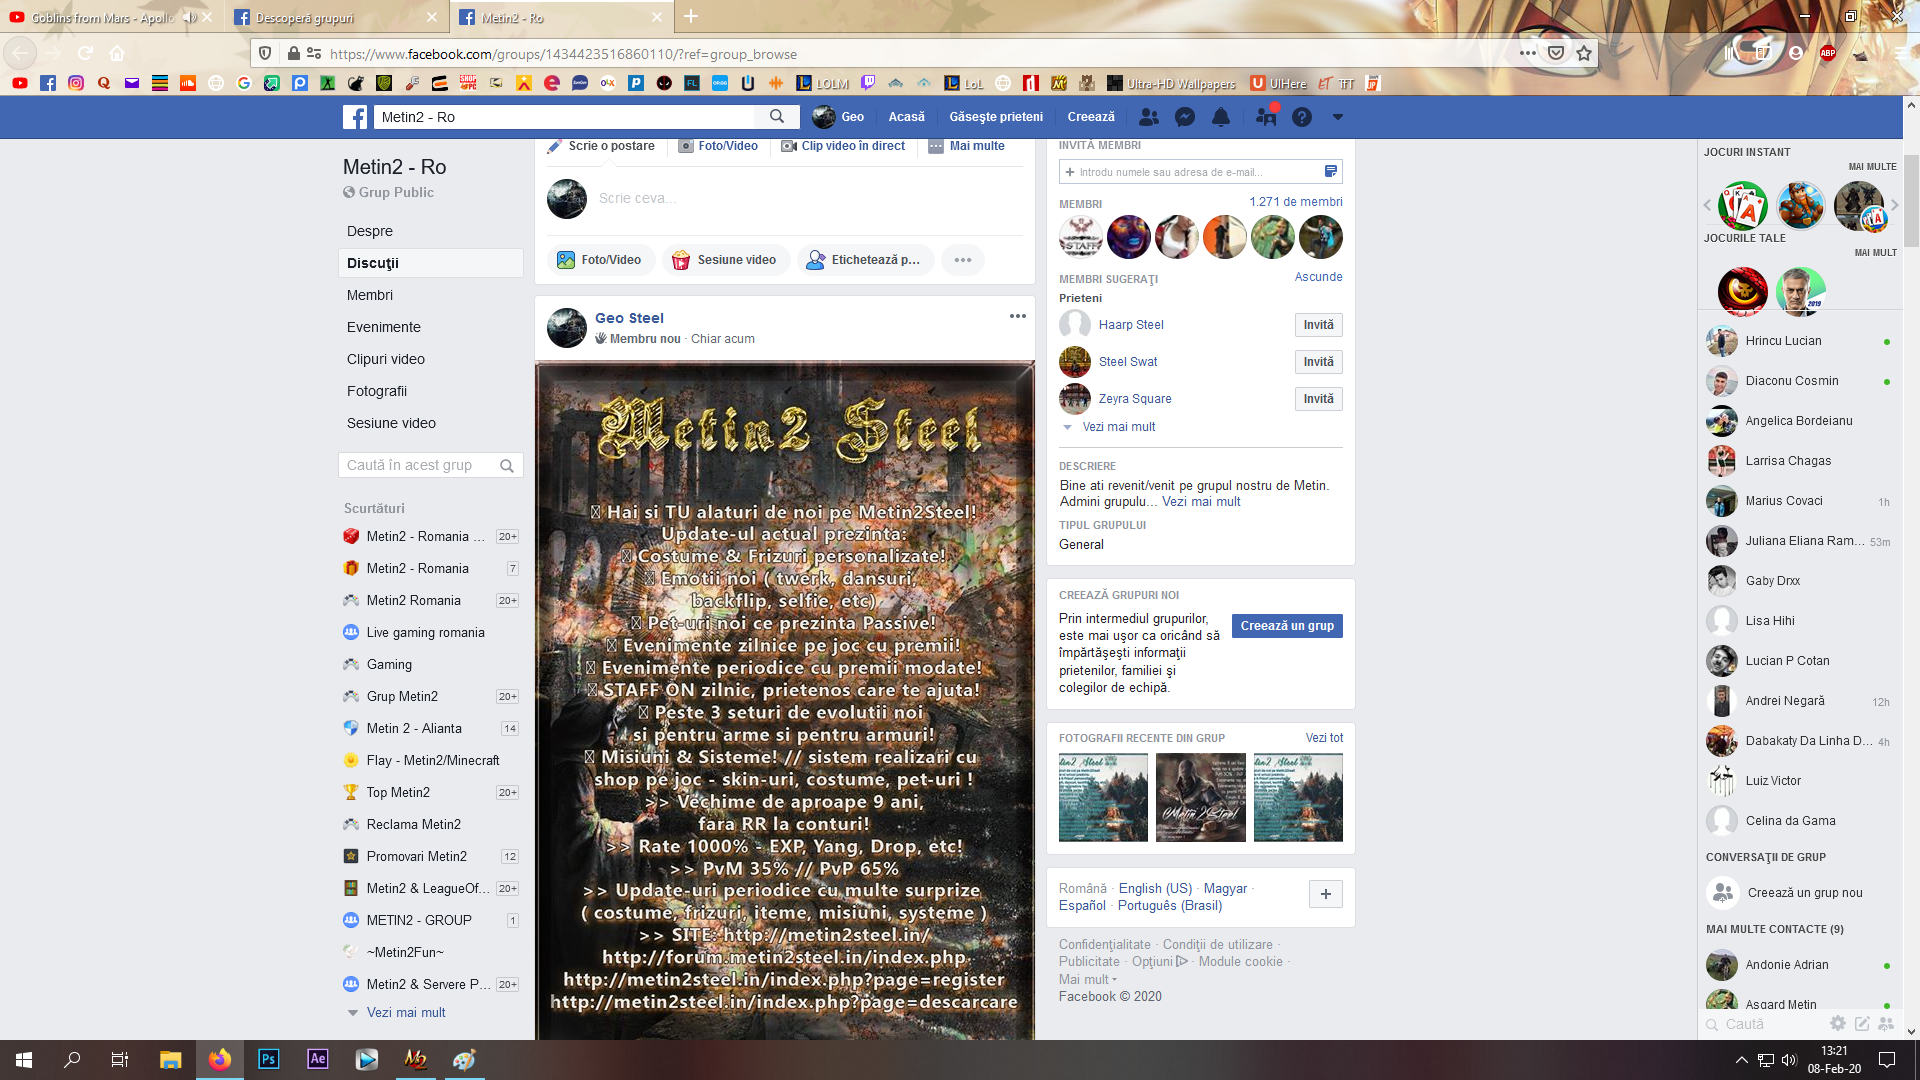Click the Scrie ceva post text field
The height and width of the screenshot is (1080, 1920).
point(810,198)
